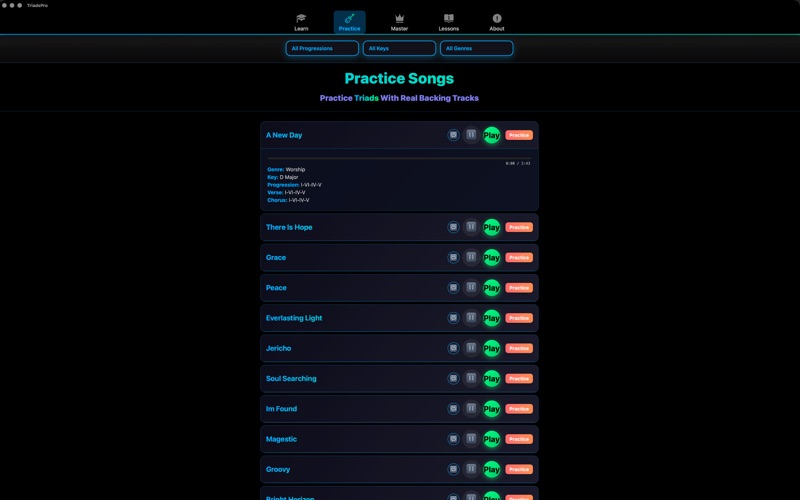This screenshot has width=800, height=500.
Task: Toggle the loop icon for Everlasting Light
Action: tap(453, 318)
